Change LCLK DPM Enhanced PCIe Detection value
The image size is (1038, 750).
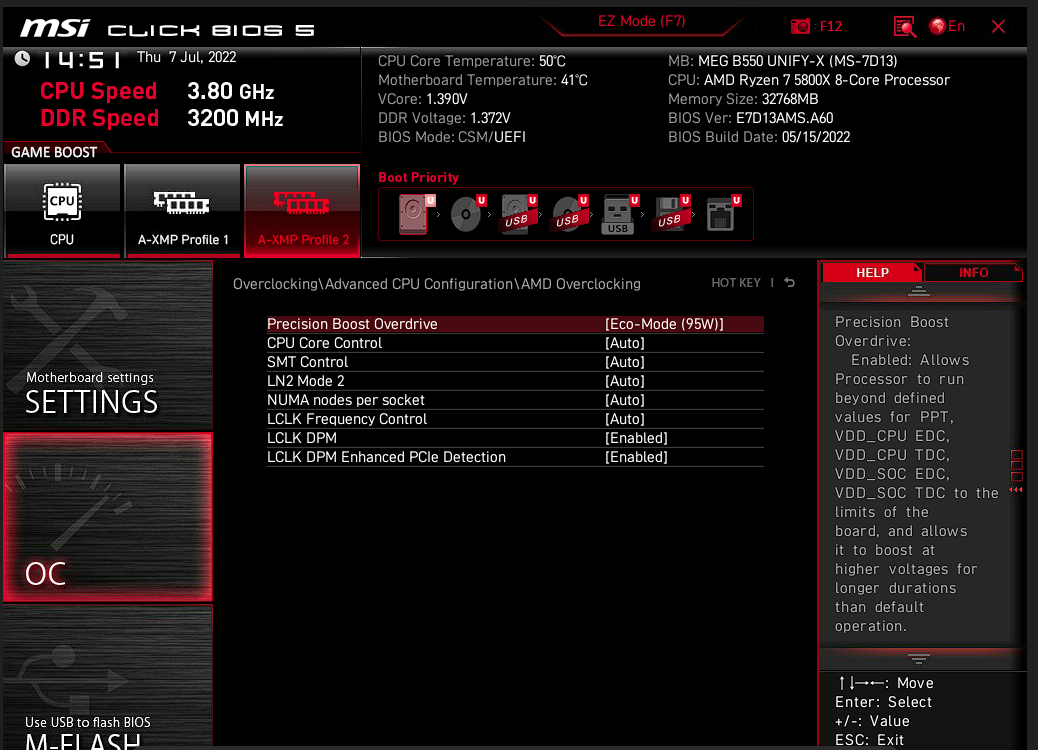[x=636, y=457]
